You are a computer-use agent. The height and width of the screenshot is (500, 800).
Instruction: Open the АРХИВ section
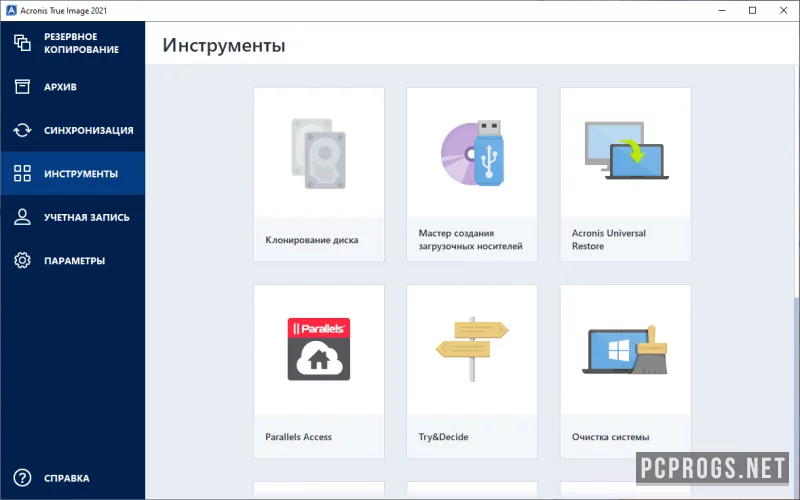[60, 87]
